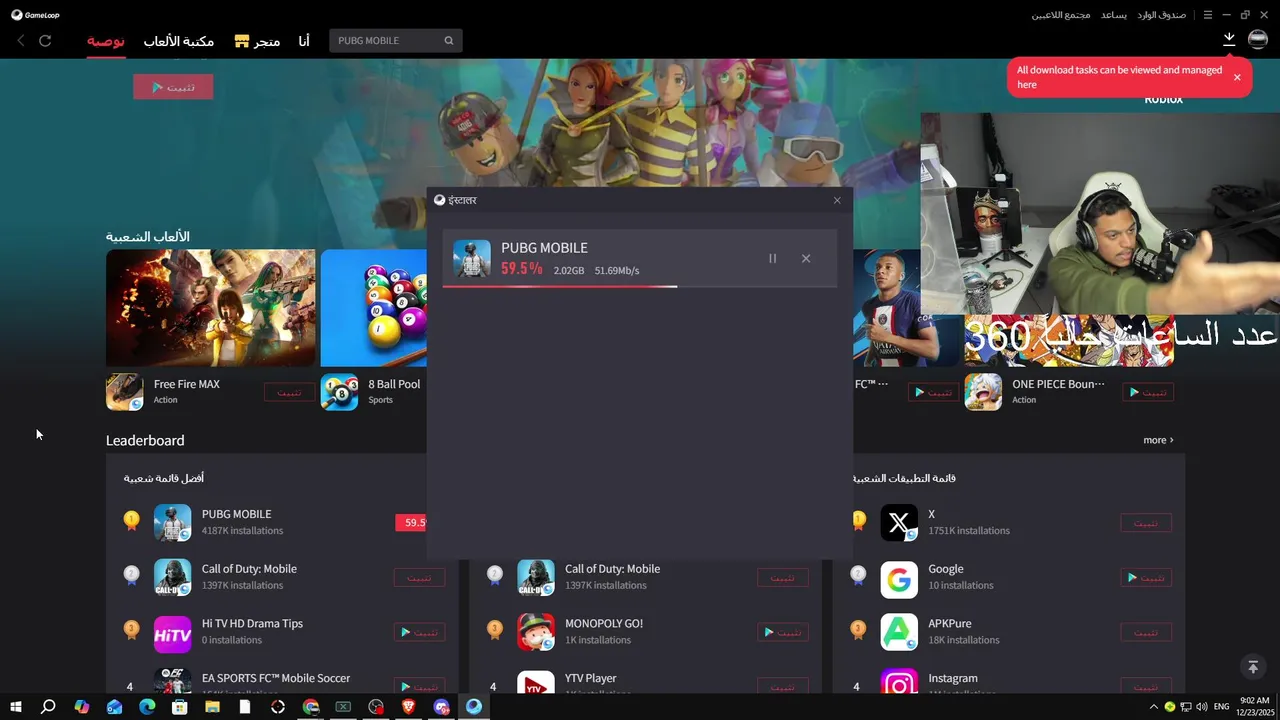Open Windows taskbar search
1280x720 pixels.
click(48, 707)
